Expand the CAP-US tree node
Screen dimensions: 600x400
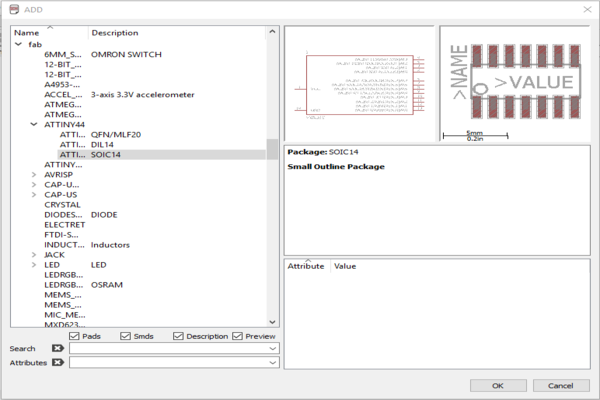tap(34, 194)
